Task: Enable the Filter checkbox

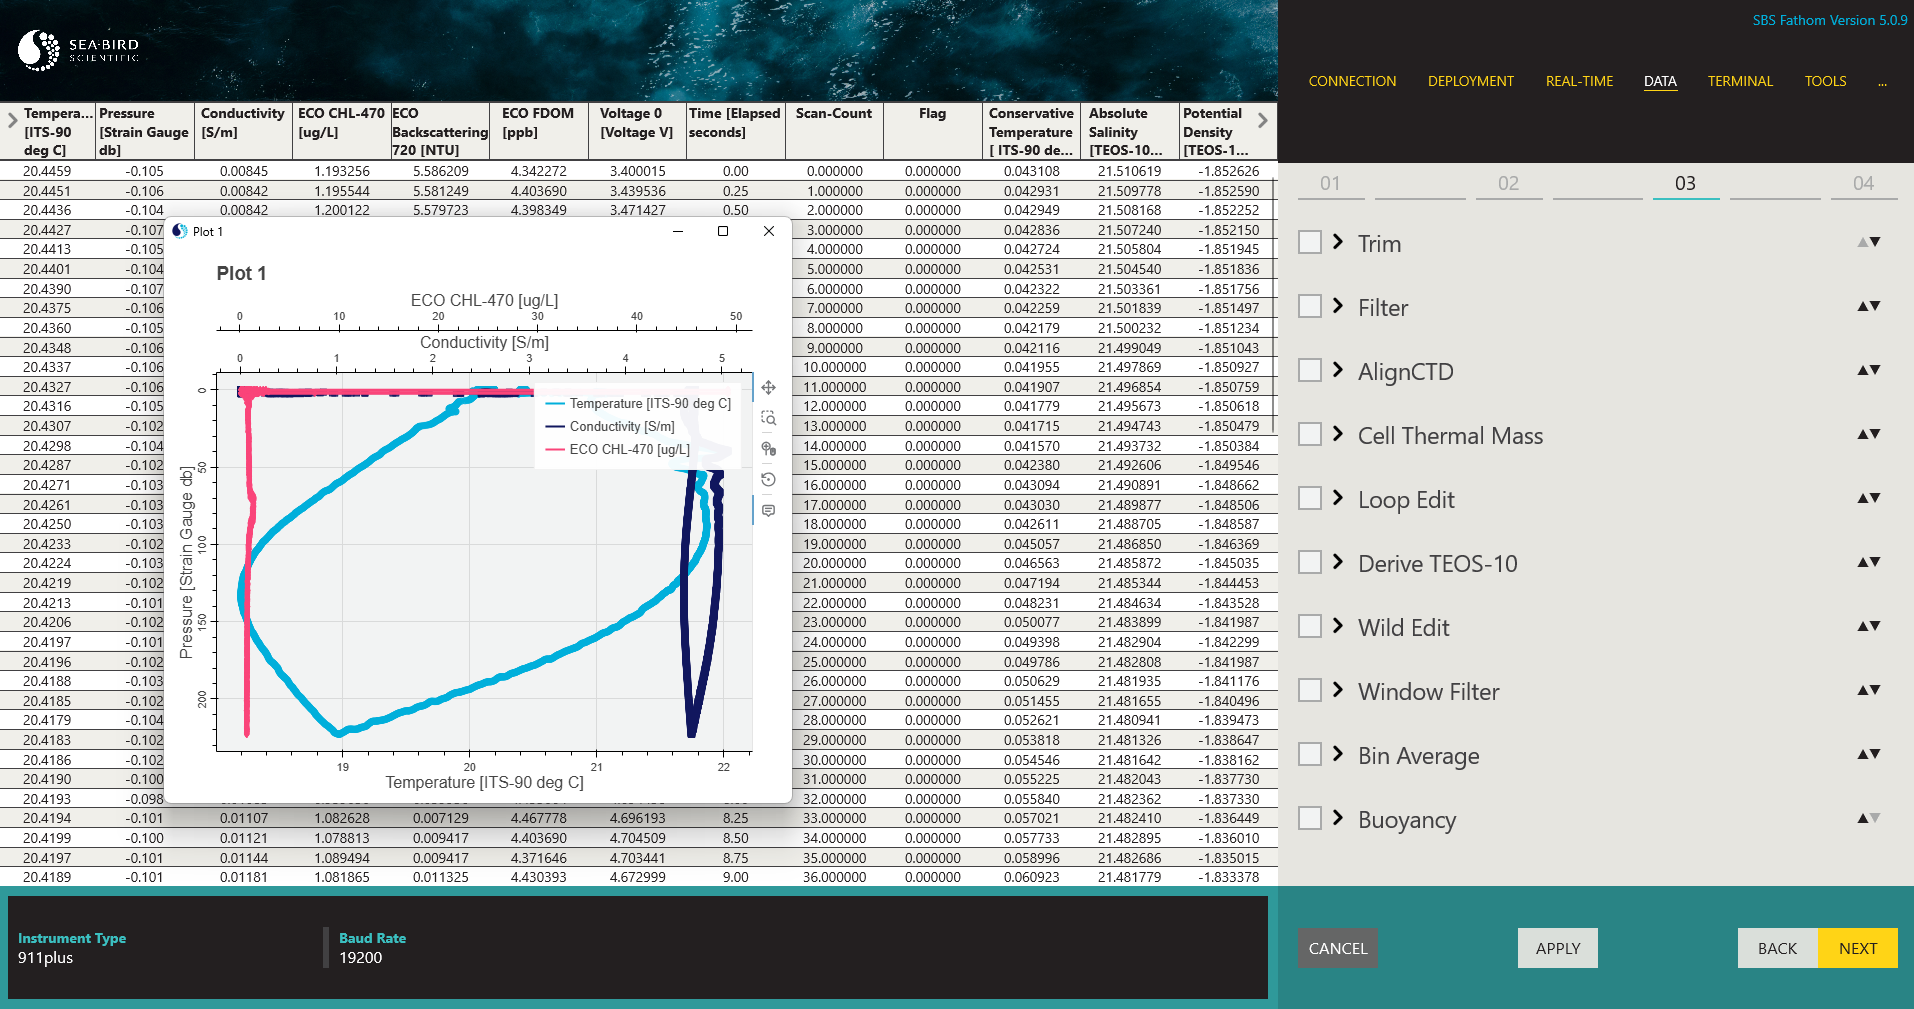Action: pyautogui.click(x=1310, y=306)
